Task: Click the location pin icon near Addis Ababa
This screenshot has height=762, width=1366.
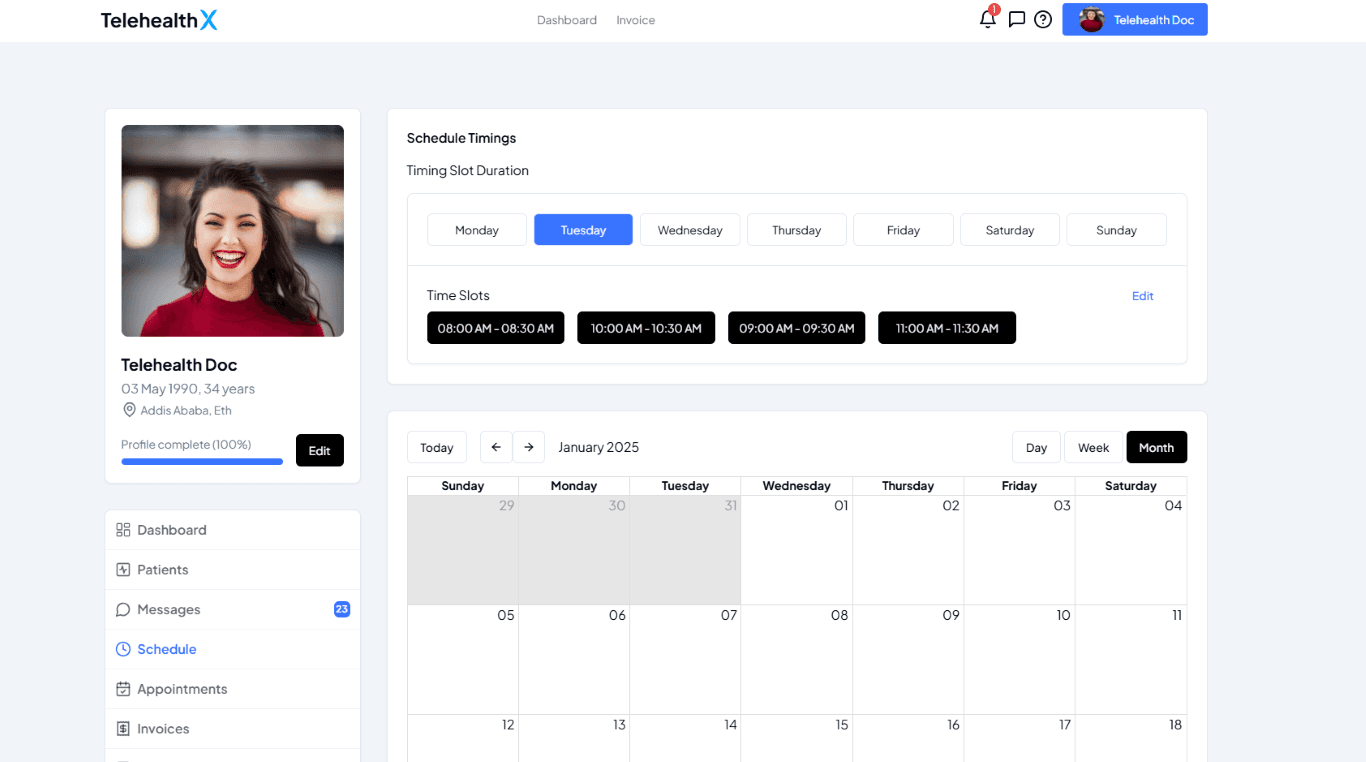Action: [129, 410]
